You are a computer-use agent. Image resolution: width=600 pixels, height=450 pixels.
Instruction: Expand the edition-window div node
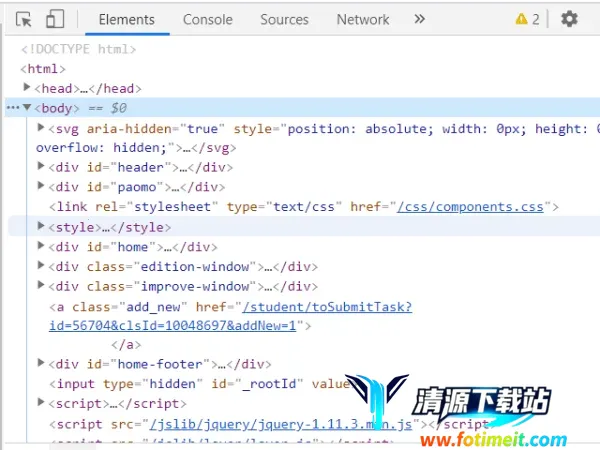tap(41, 266)
